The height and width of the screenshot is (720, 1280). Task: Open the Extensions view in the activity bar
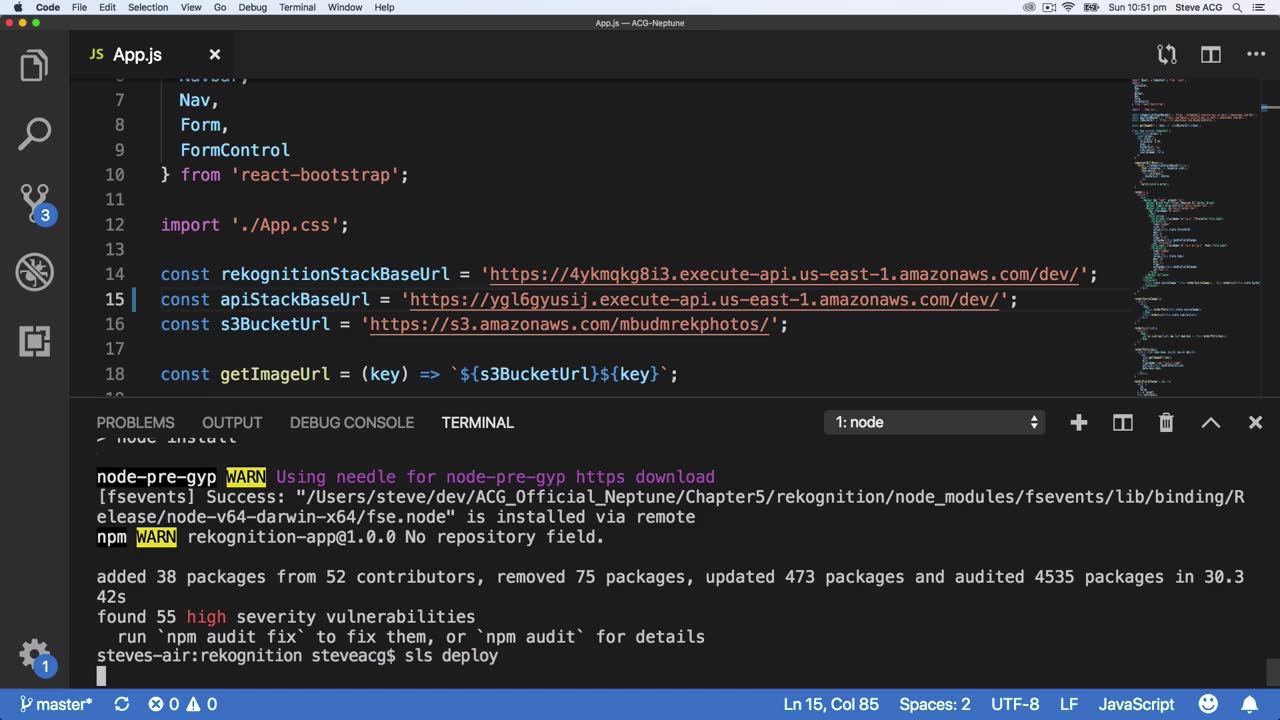click(34, 341)
